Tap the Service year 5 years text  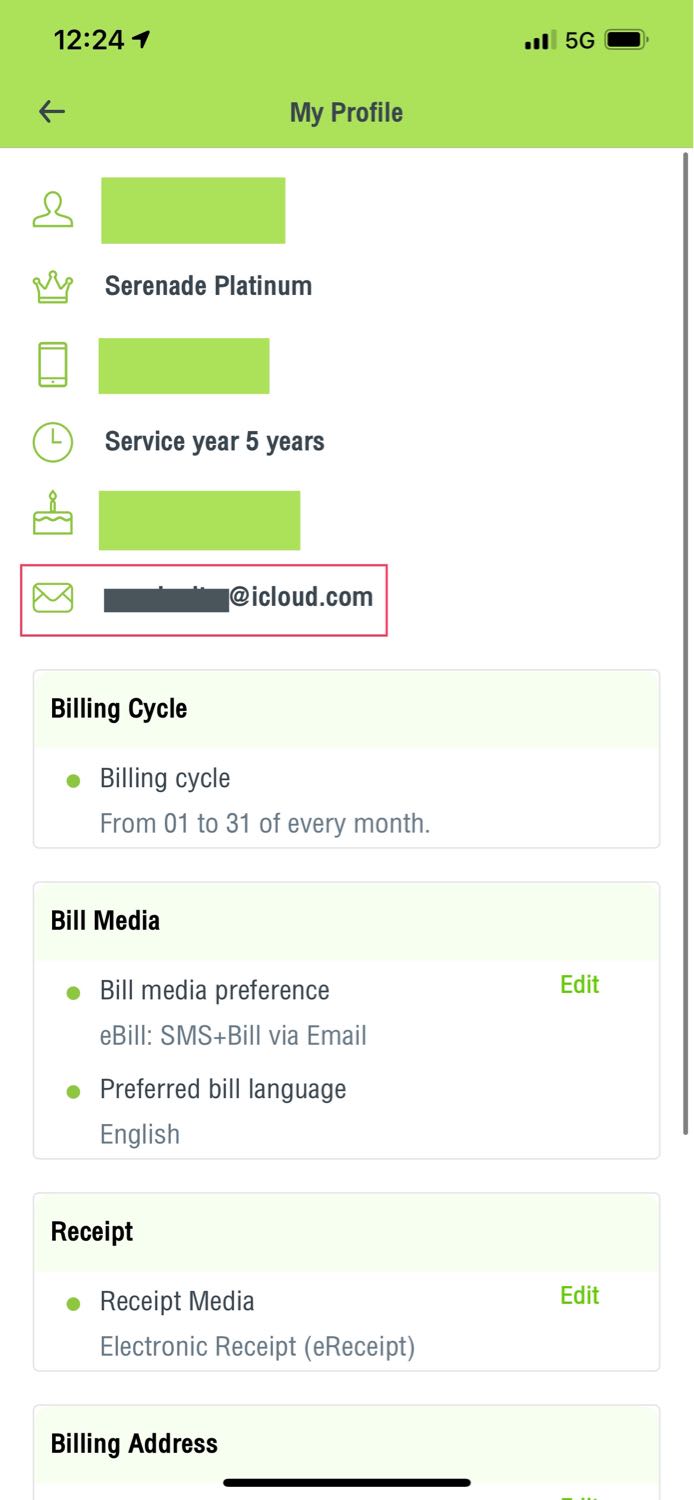(x=214, y=442)
